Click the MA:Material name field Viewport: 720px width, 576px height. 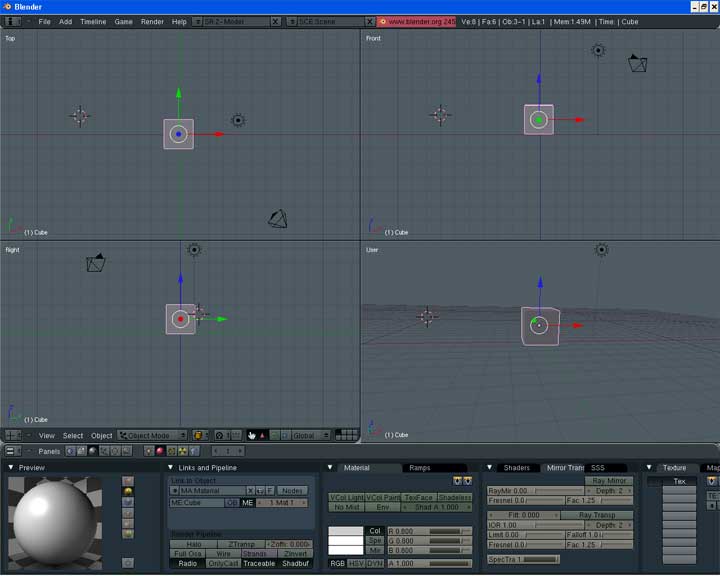click(x=213, y=490)
